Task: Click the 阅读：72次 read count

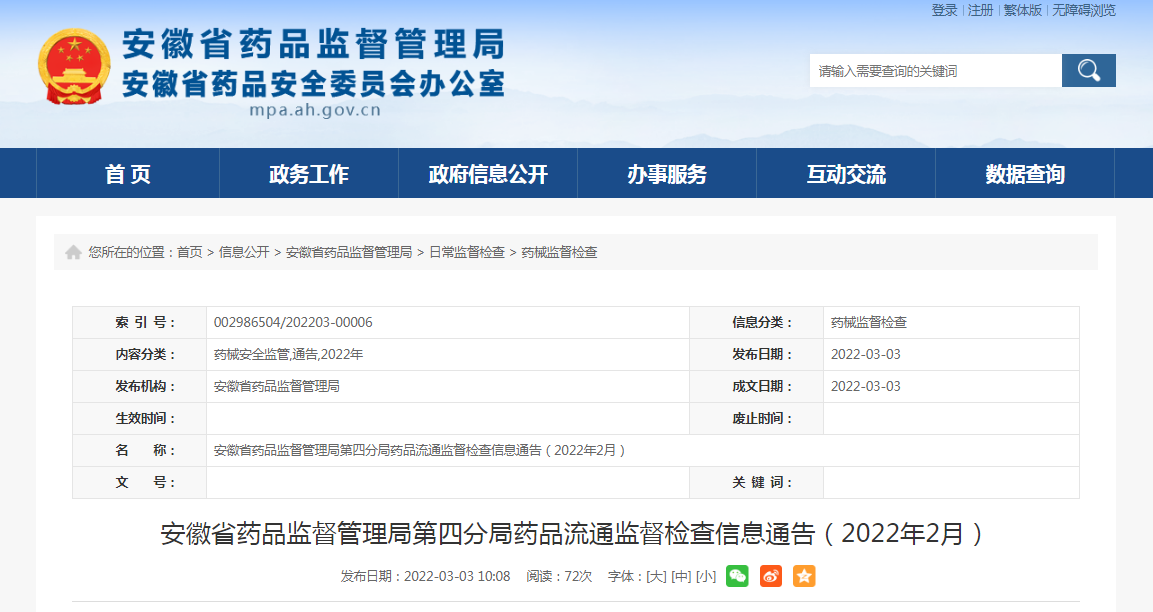Action: pos(559,576)
